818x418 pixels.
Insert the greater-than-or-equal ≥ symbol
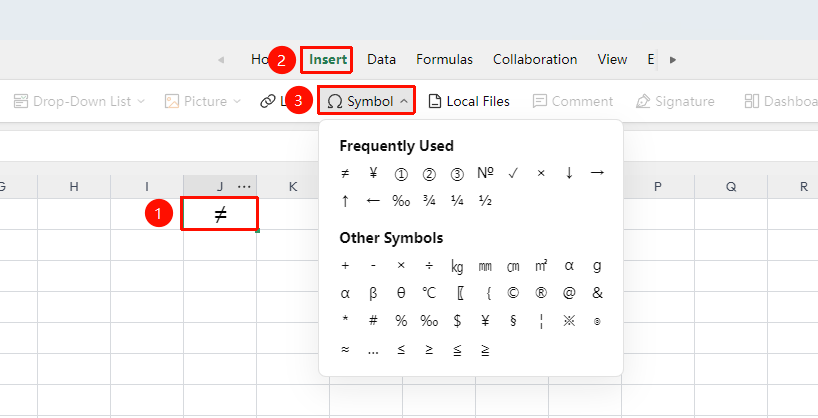[x=429, y=350]
